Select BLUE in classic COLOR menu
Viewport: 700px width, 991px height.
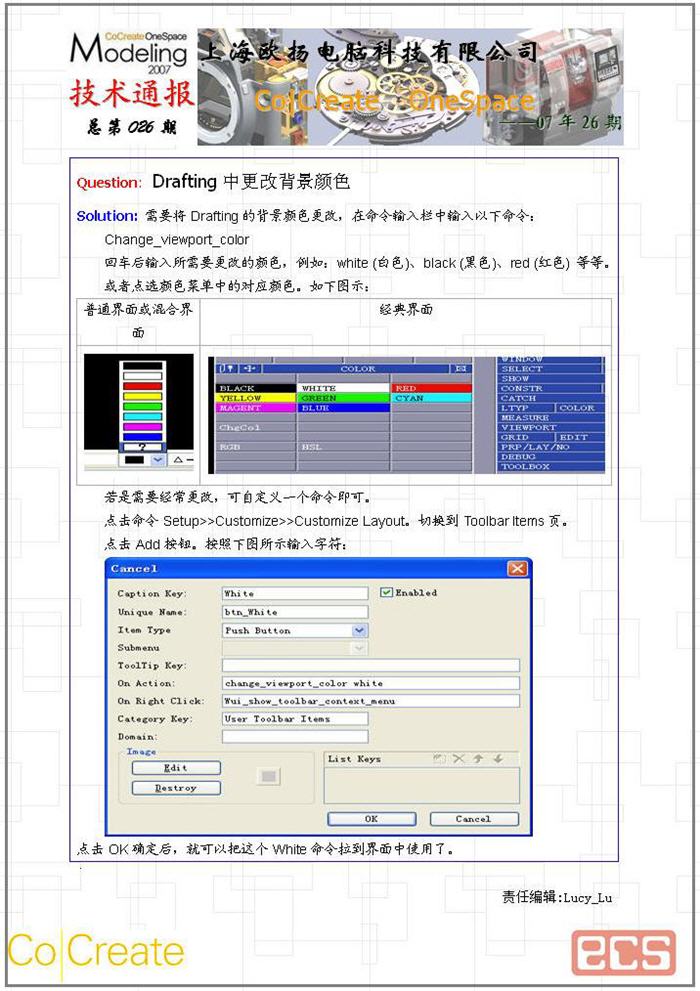tap(343, 408)
